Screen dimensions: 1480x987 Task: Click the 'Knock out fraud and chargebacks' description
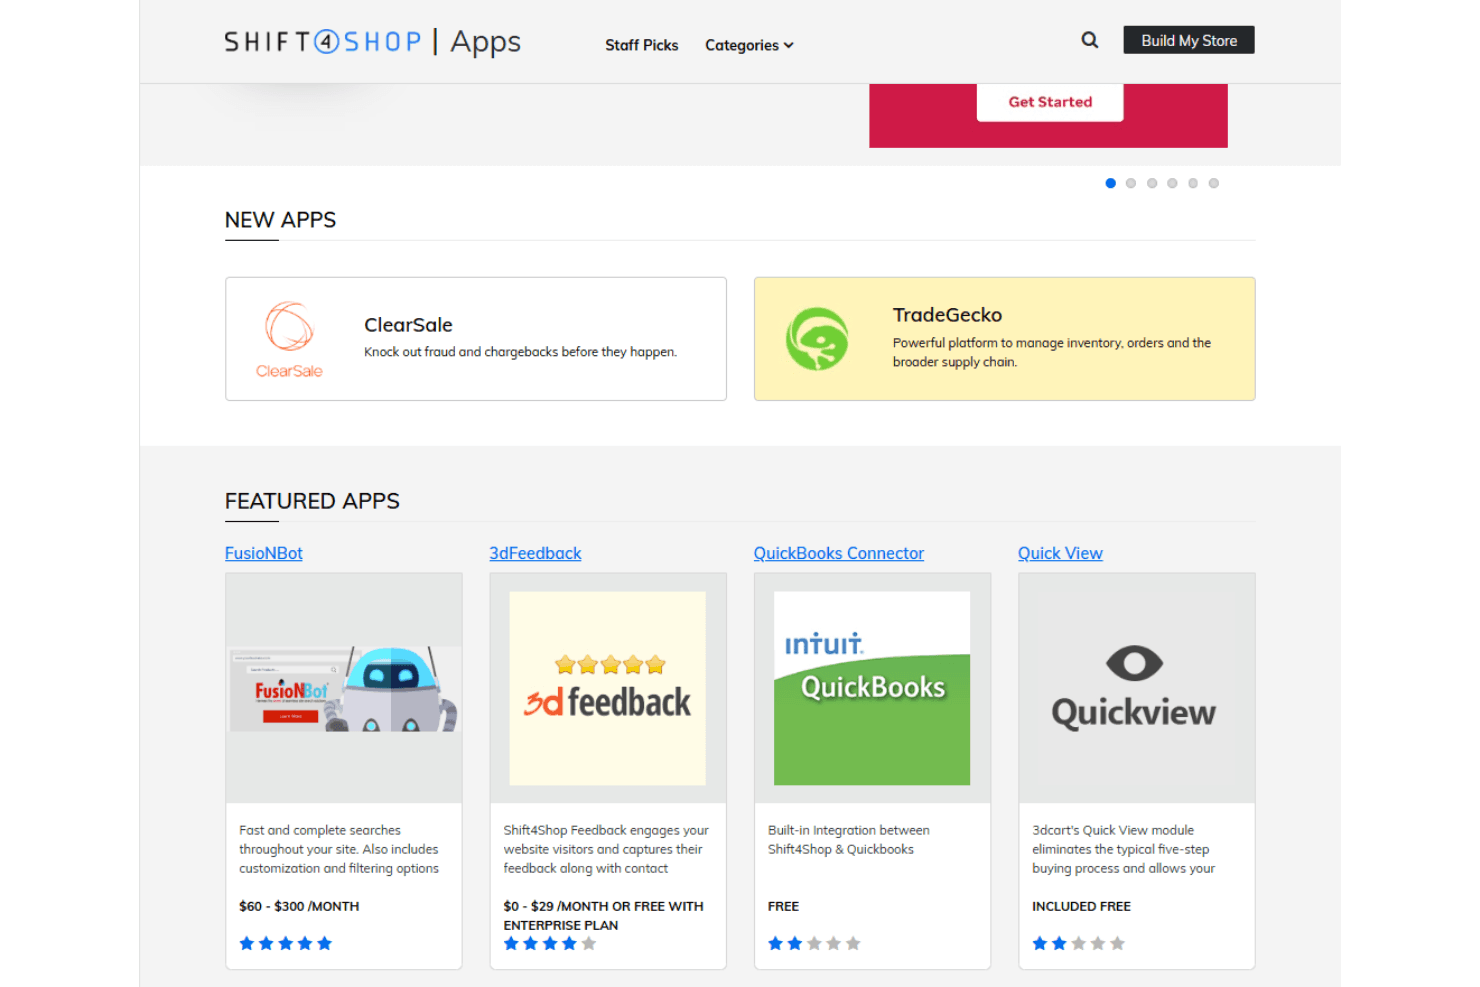pyautogui.click(x=520, y=352)
